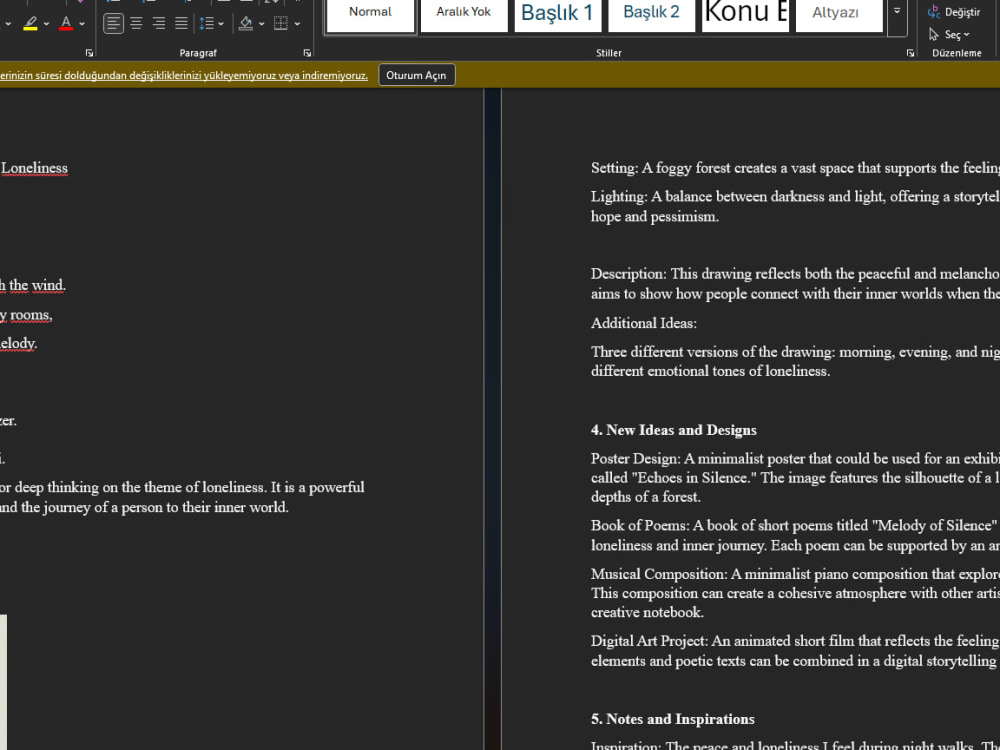Click the Lighting: paragraph start
The image size is (1000, 750).
click(x=618, y=196)
